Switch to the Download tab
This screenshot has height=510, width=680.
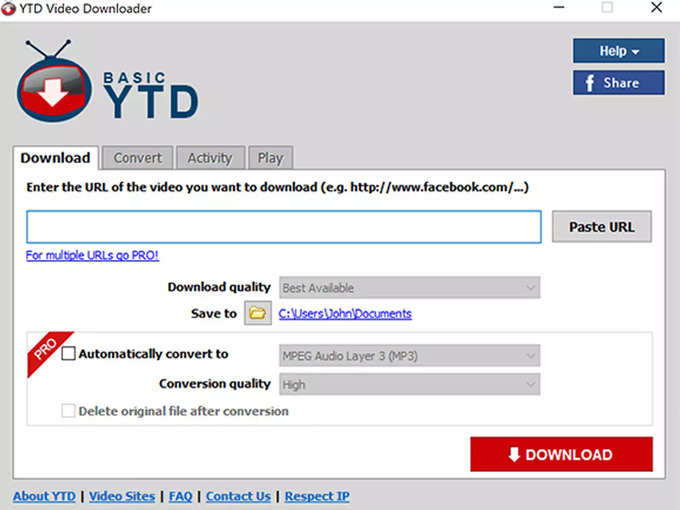point(56,158)
